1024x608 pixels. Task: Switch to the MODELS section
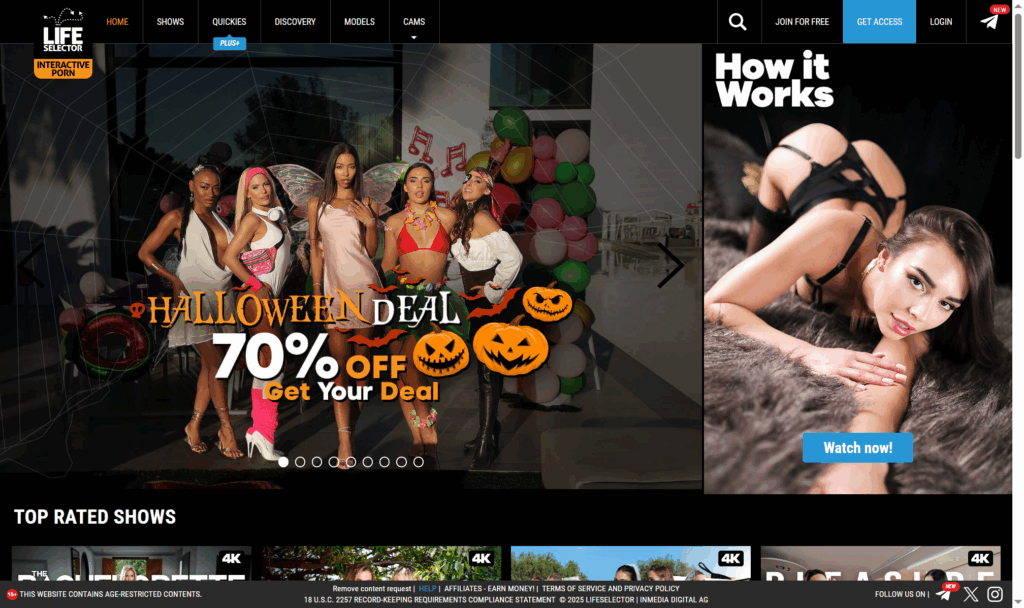[359, 21]
